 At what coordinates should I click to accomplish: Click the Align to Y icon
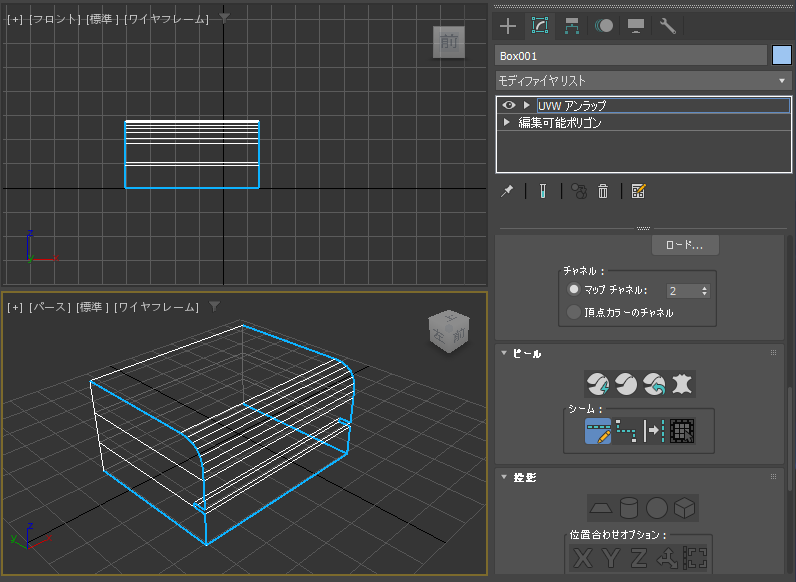[611, 558]
